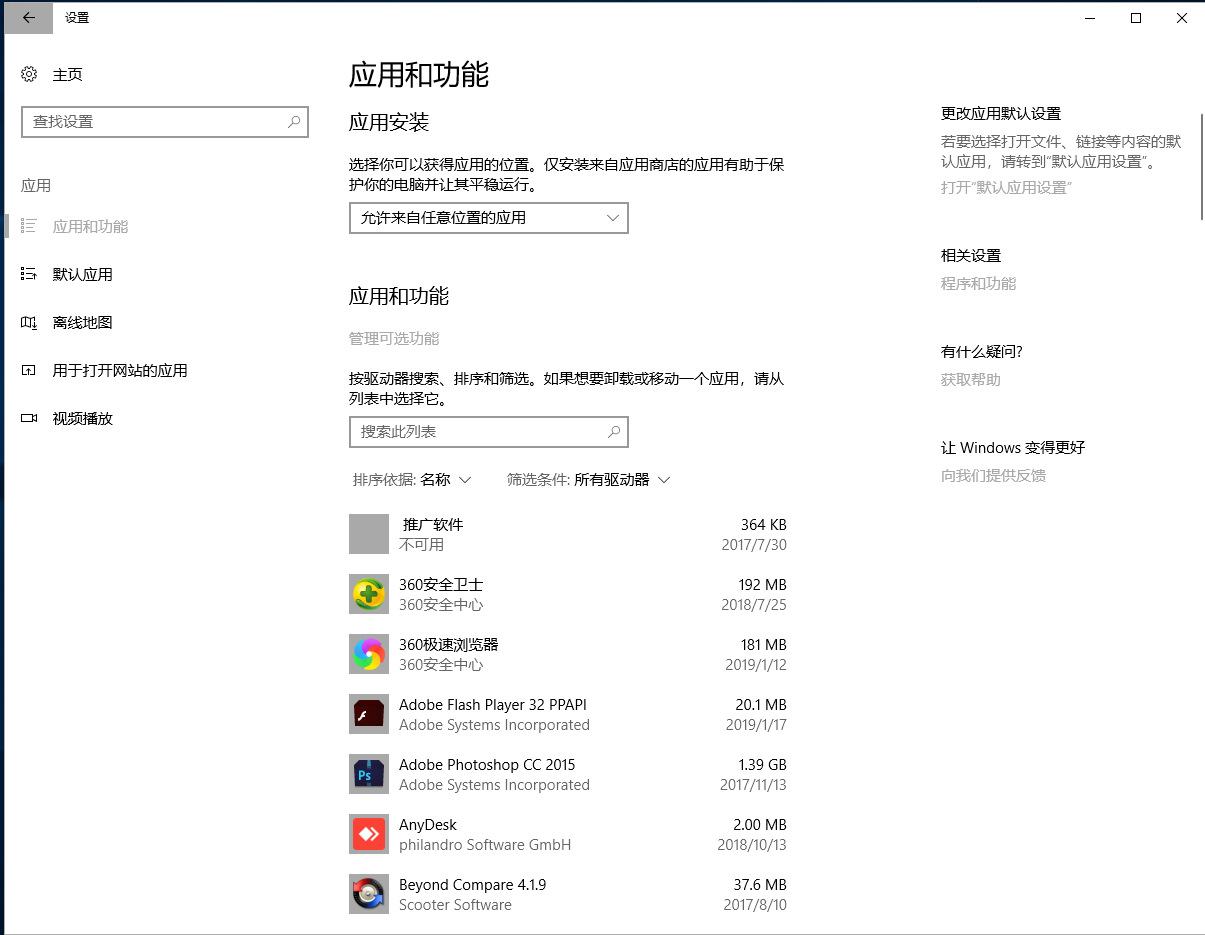The height and width of the screenshot is (935, 1205).
Task: Click the 更改应用默认设置 heading
Action: point(1001,113)
